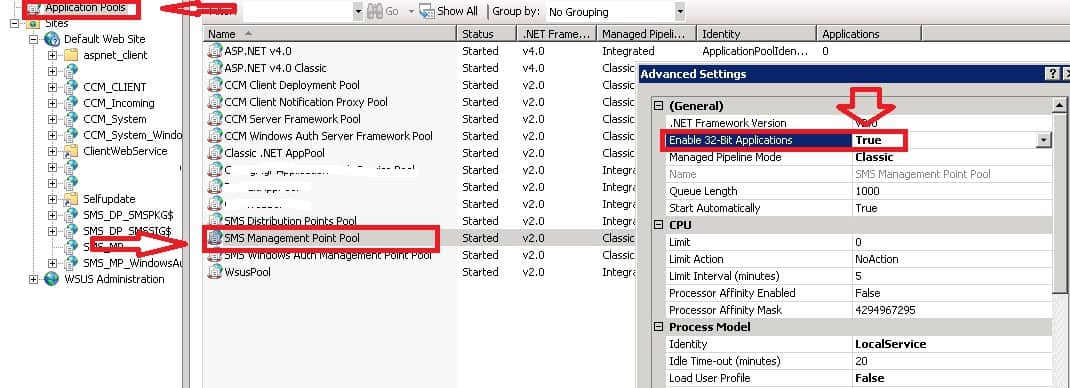Screen dimensions: 1070x388
Task: Select CCM Windows Auth Server Framework Pool
Action: (x=328, y=136)
